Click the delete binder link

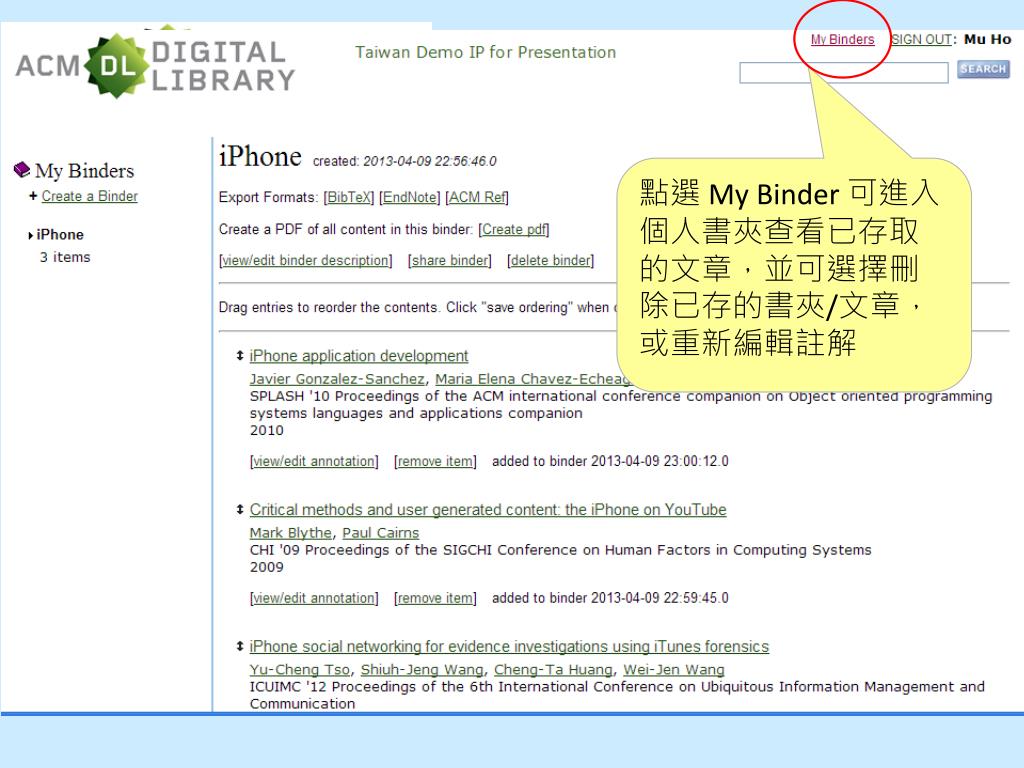551,260
